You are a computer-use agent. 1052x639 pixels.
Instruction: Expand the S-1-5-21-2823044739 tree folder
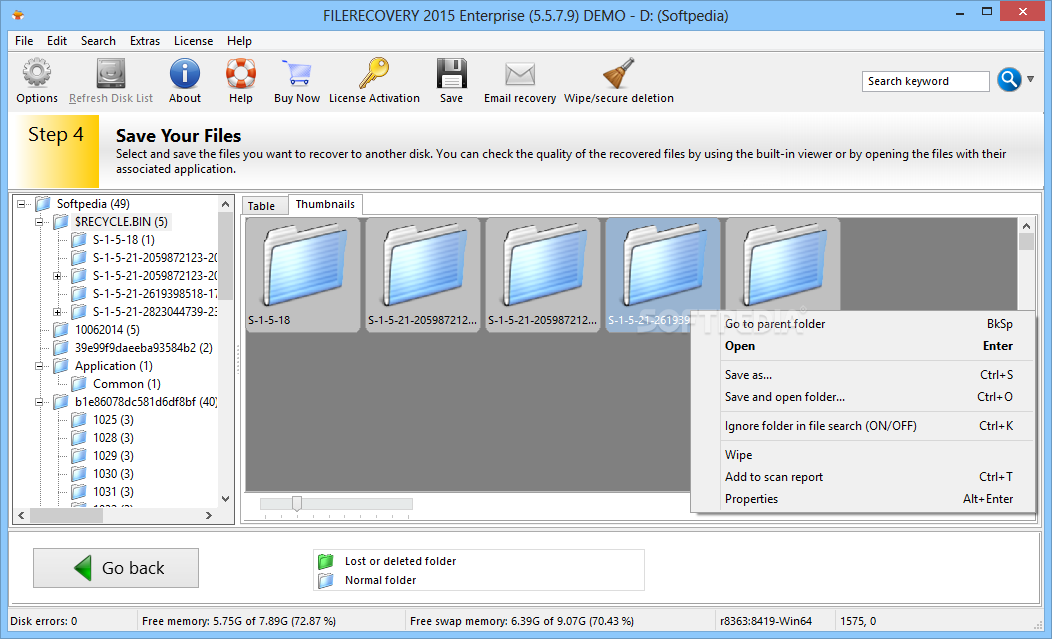pos(58,312)
